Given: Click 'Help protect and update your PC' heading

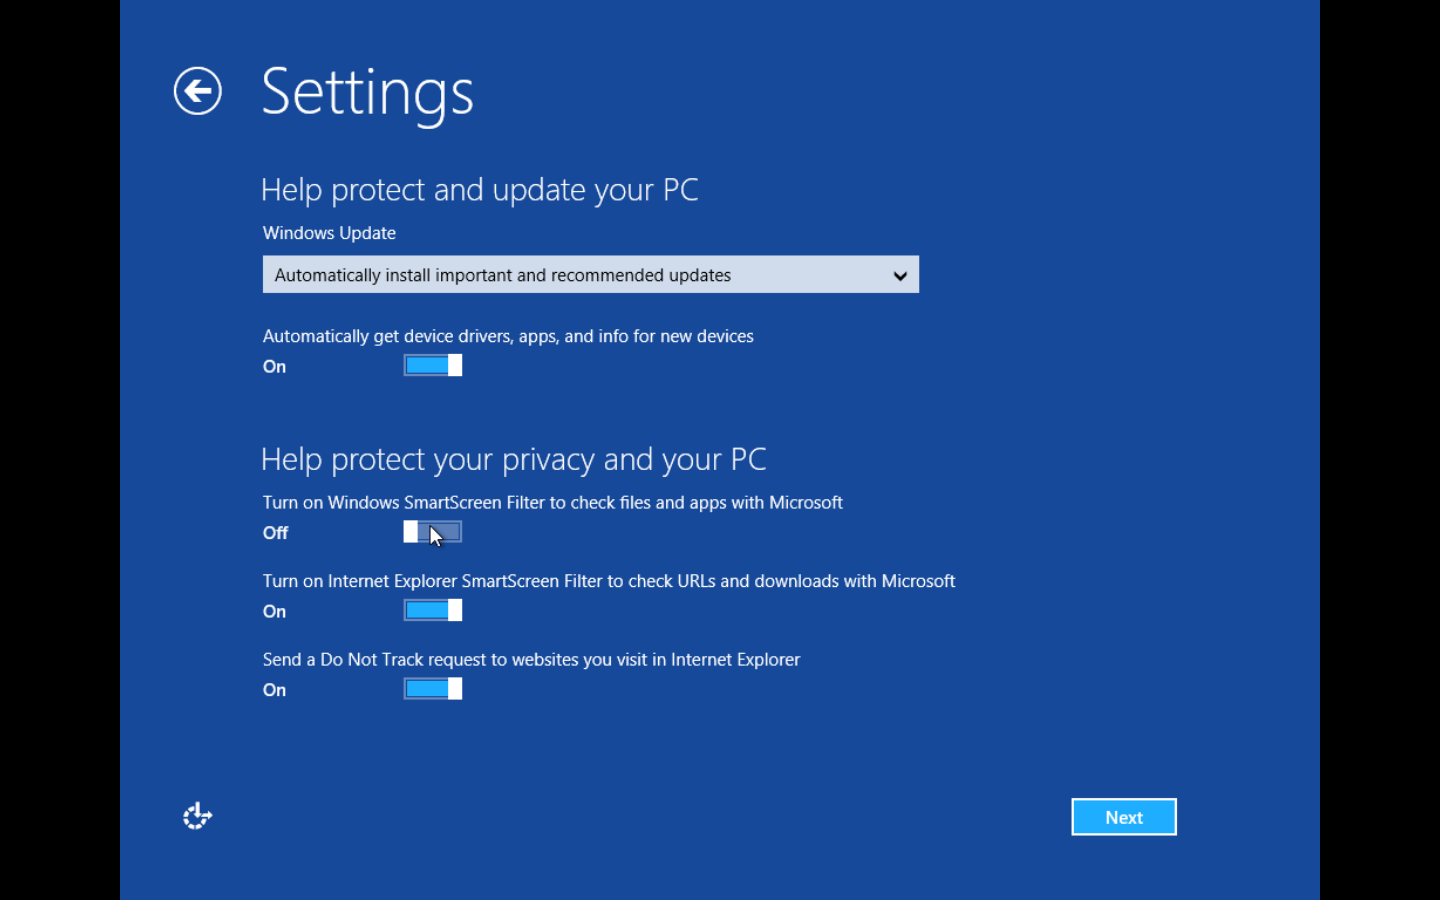Looking at the screenshot, I should click(x=479, y=190).
